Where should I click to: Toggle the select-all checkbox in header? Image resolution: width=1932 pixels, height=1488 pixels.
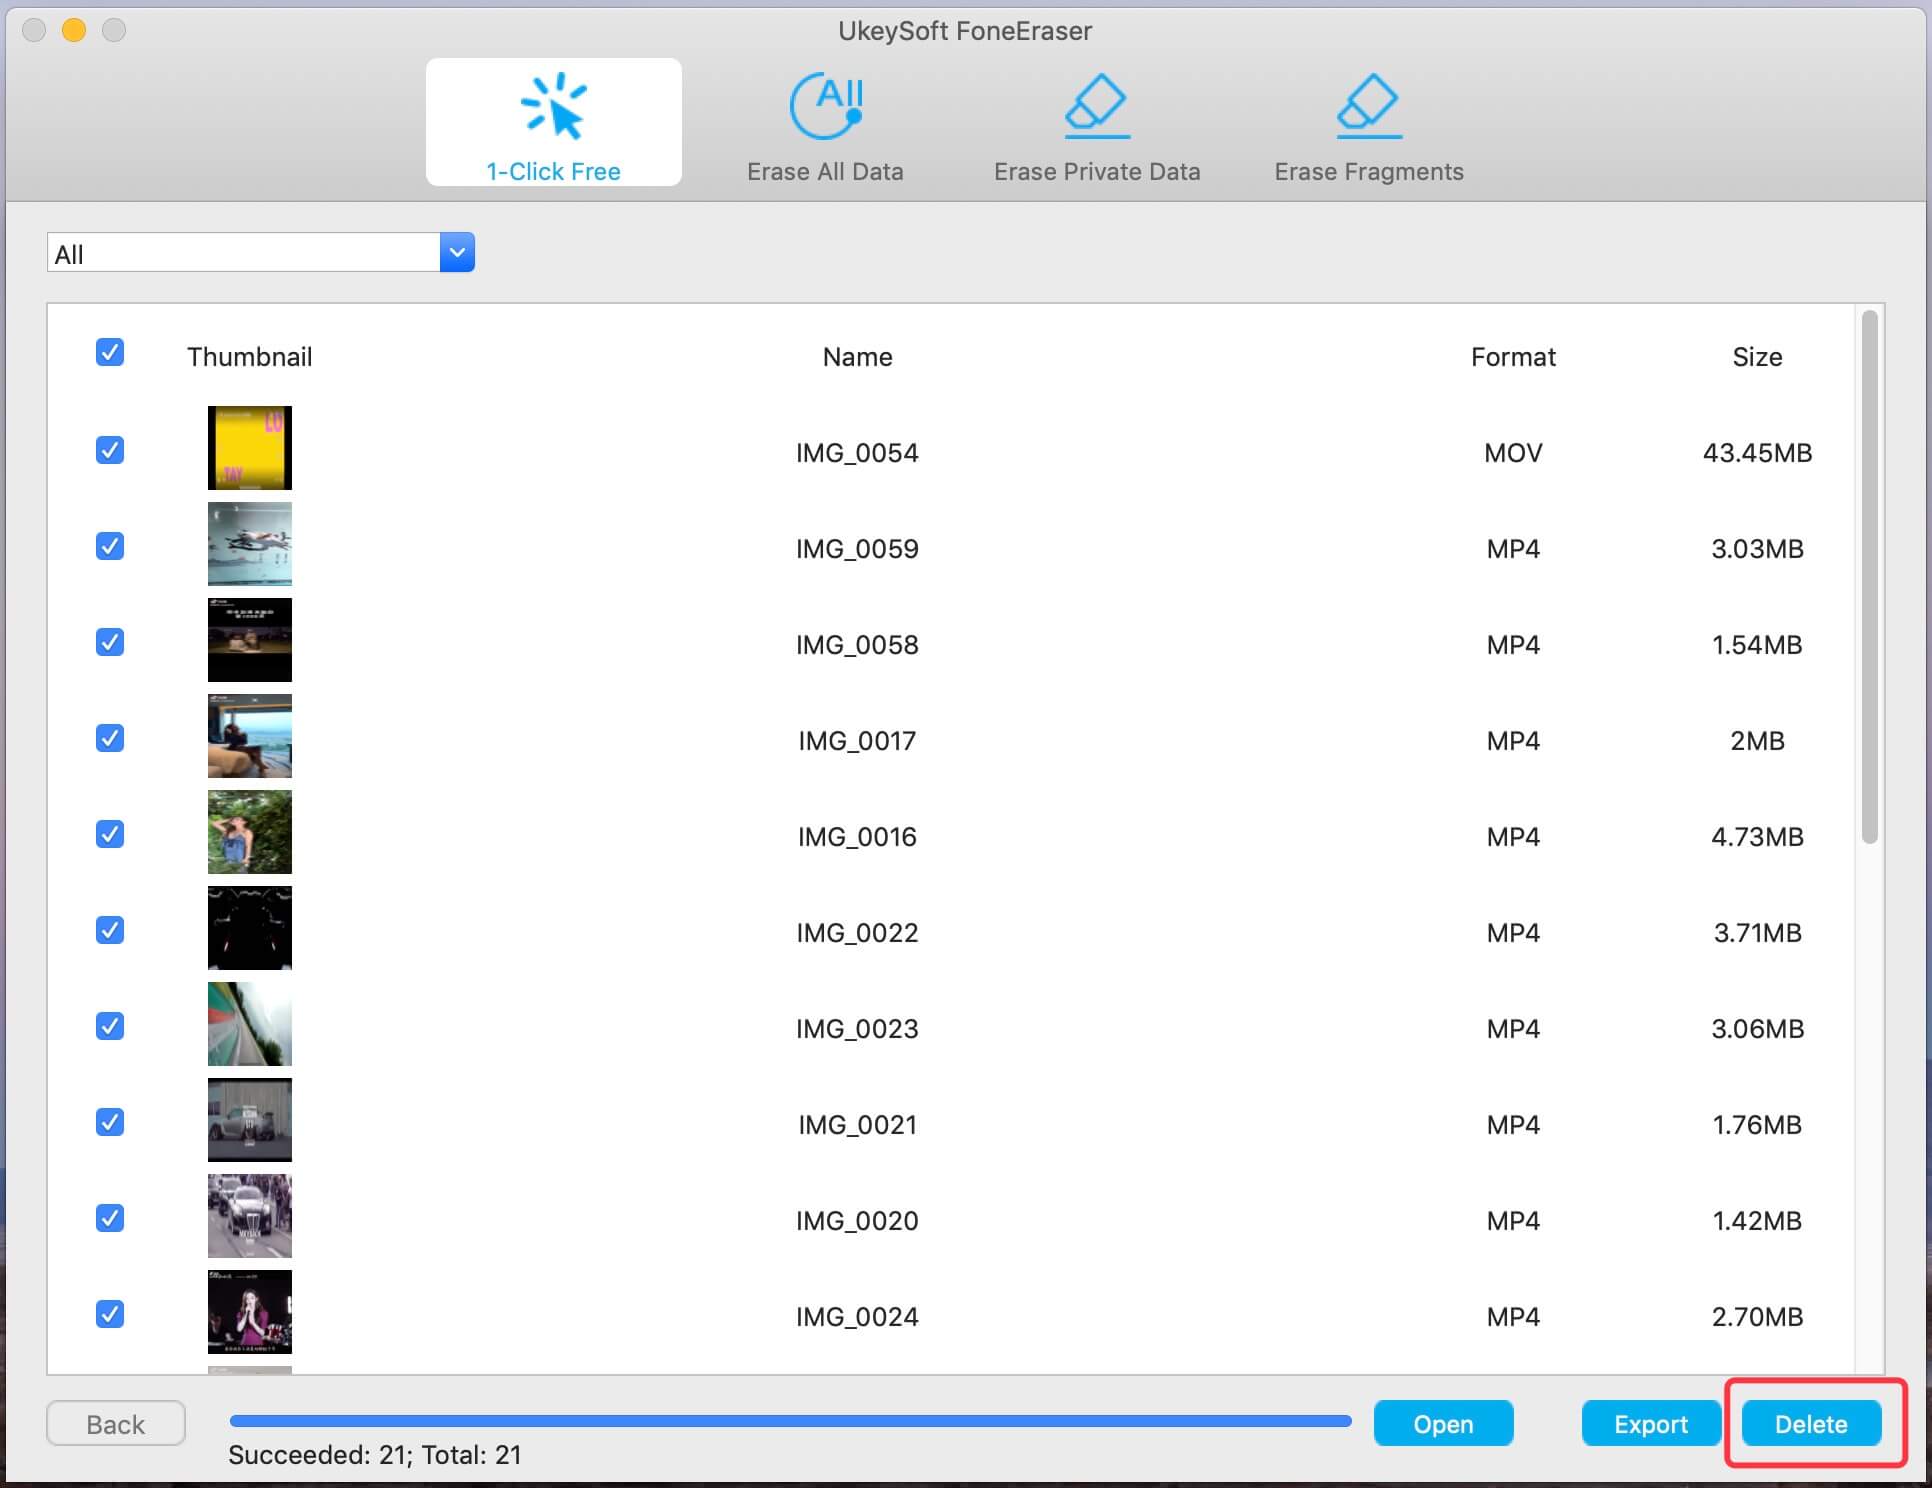[x=110, y=352]
